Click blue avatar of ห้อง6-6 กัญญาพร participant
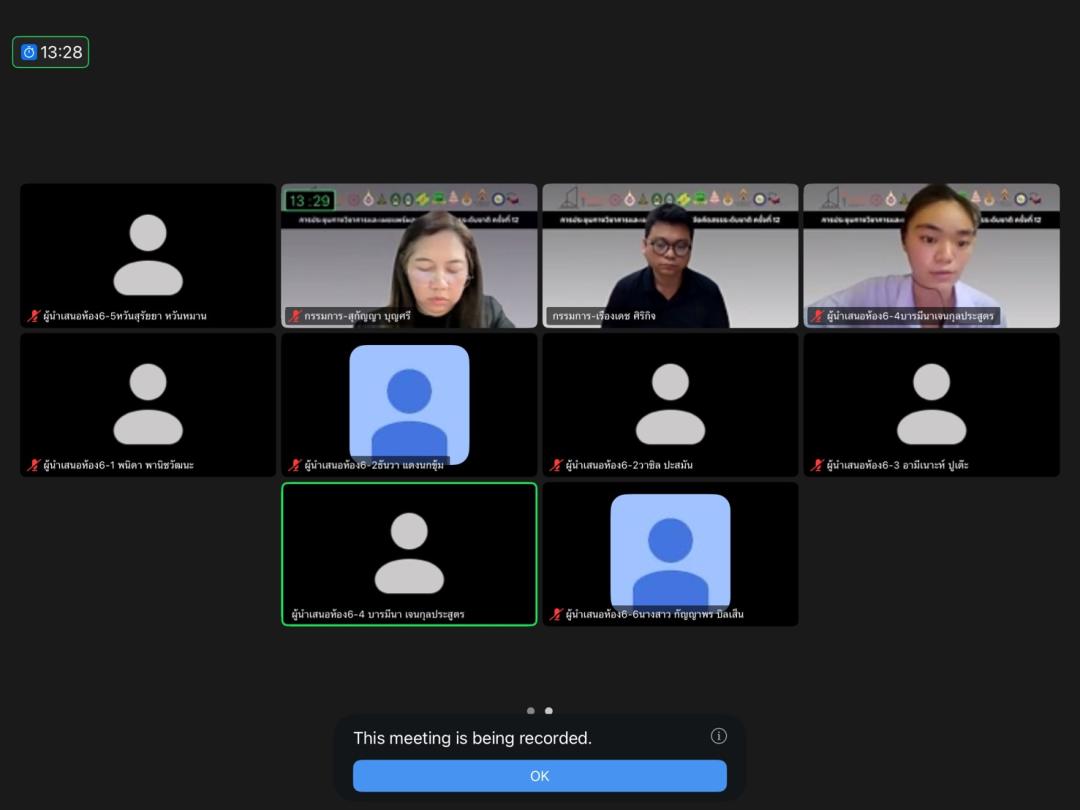Image resolution: width=1080 pixels, height=810 pixels. [x=670, y=550]
